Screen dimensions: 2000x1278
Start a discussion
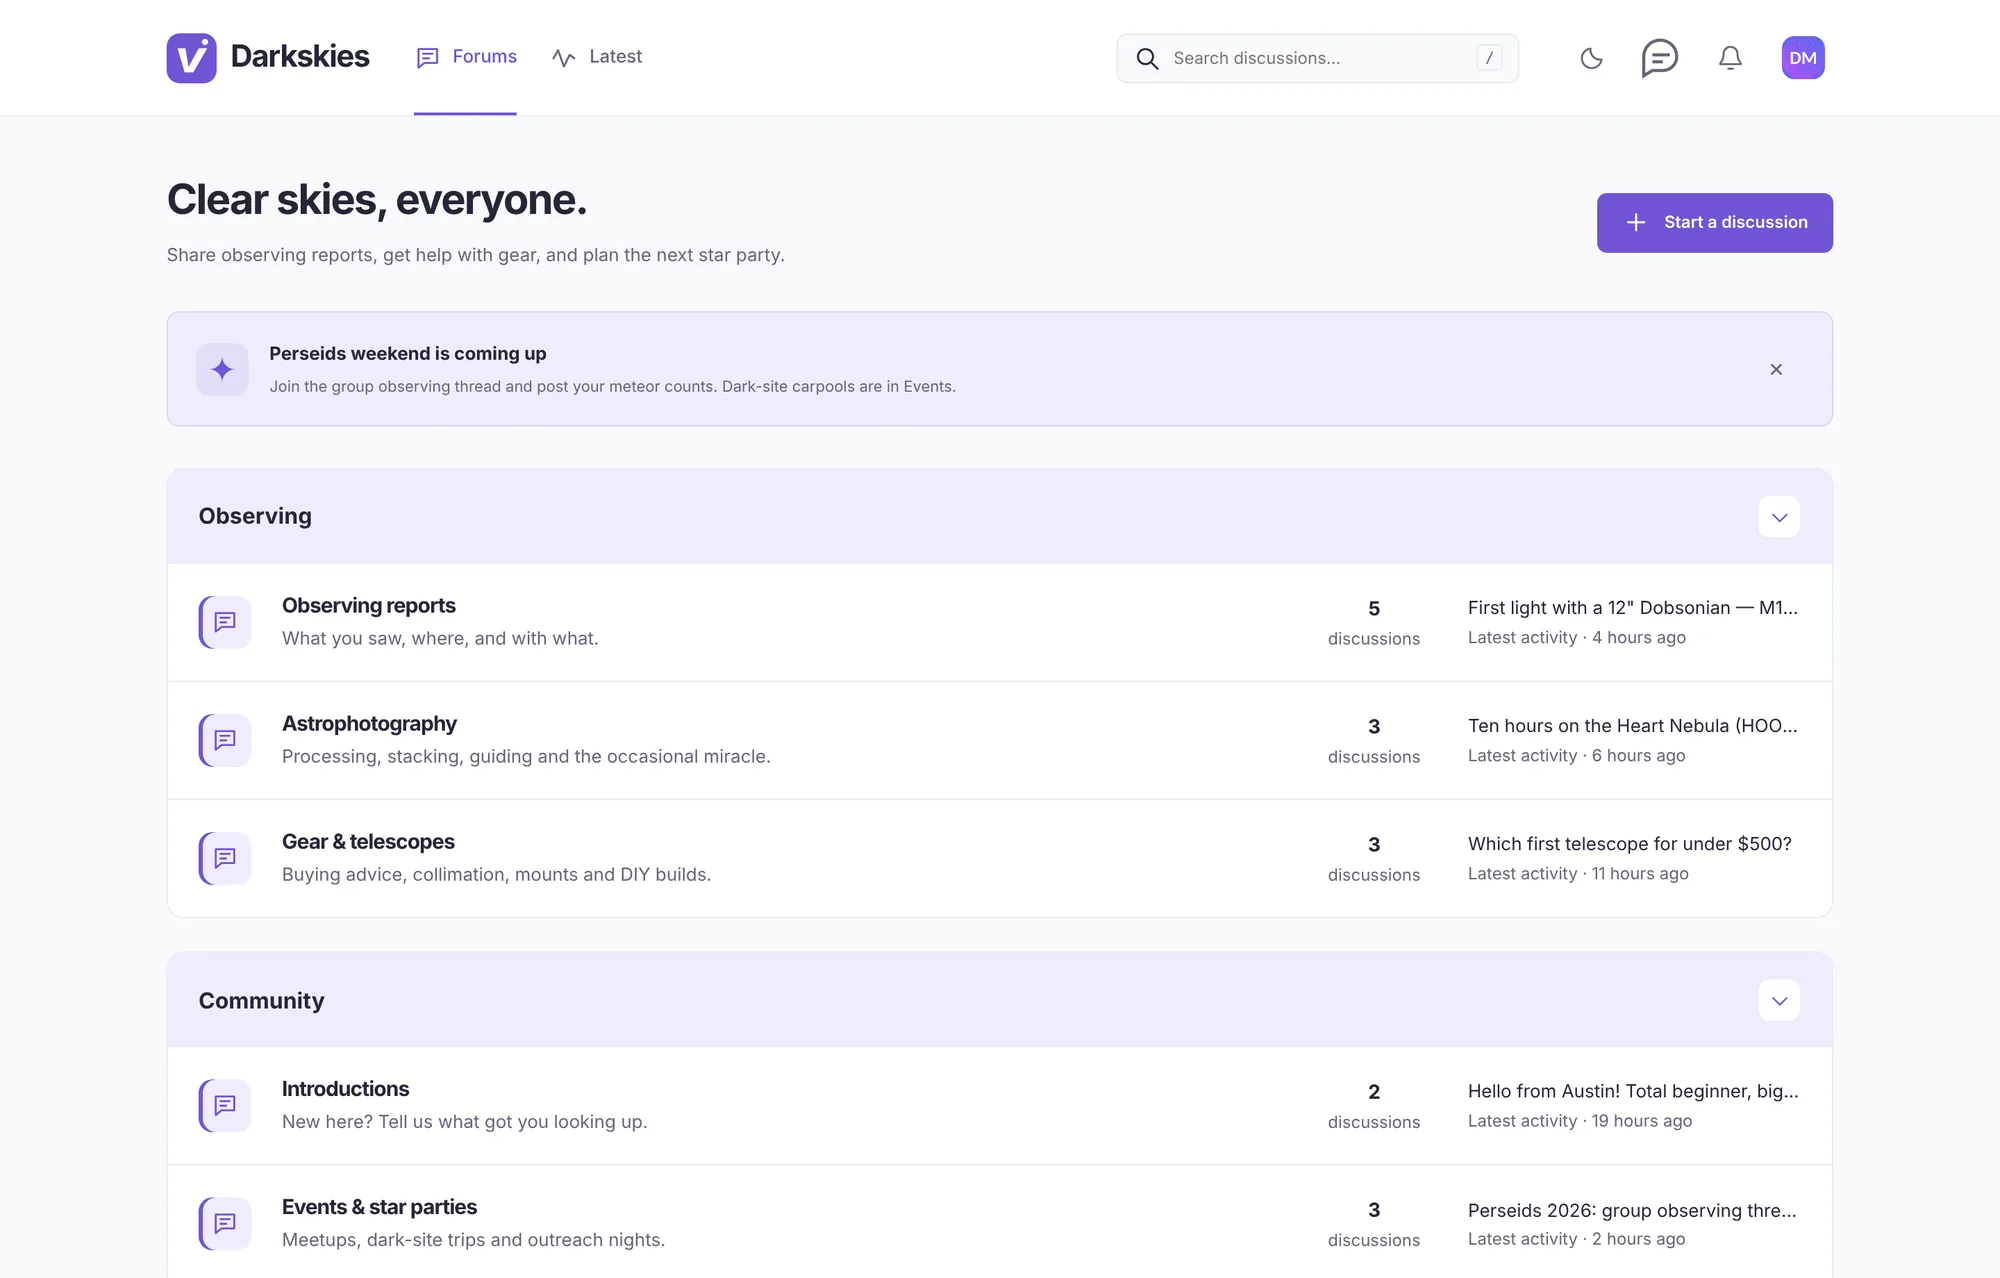(1714, 222)
